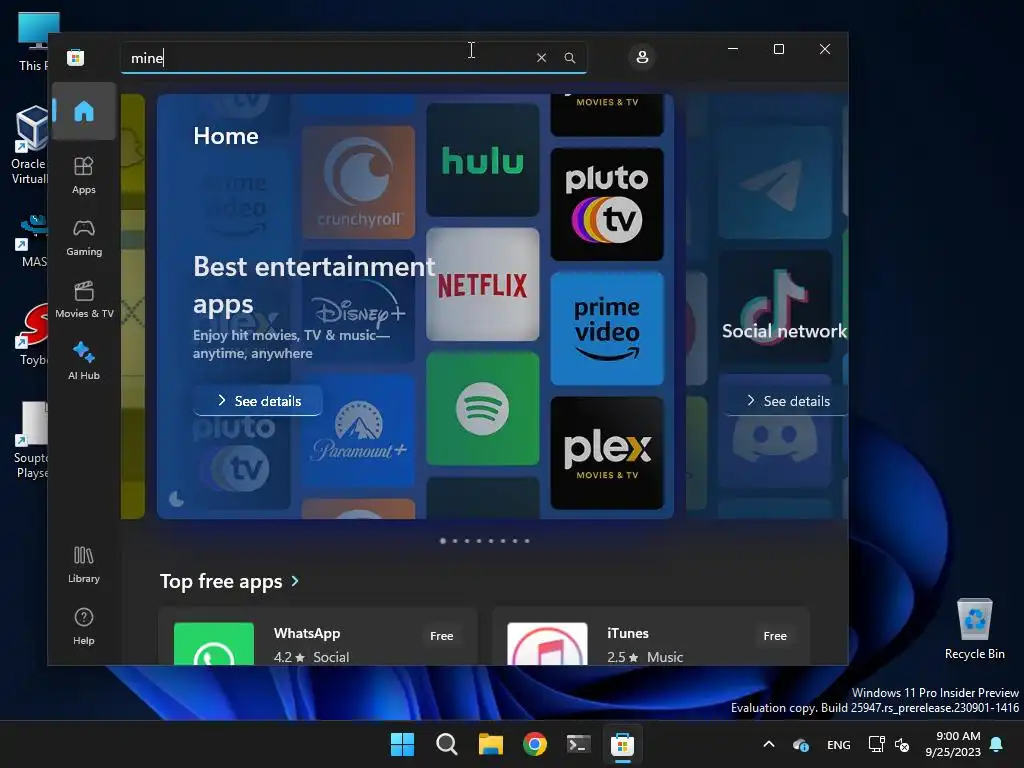
Task: Click the Free button for iTunes
Action: [x=775, y=636]
